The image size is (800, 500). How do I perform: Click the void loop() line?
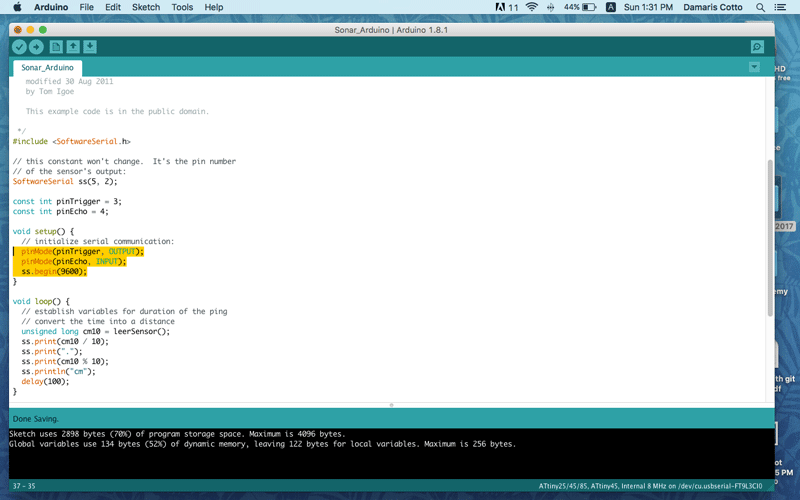pyautogui.click(x=41, y=302)
